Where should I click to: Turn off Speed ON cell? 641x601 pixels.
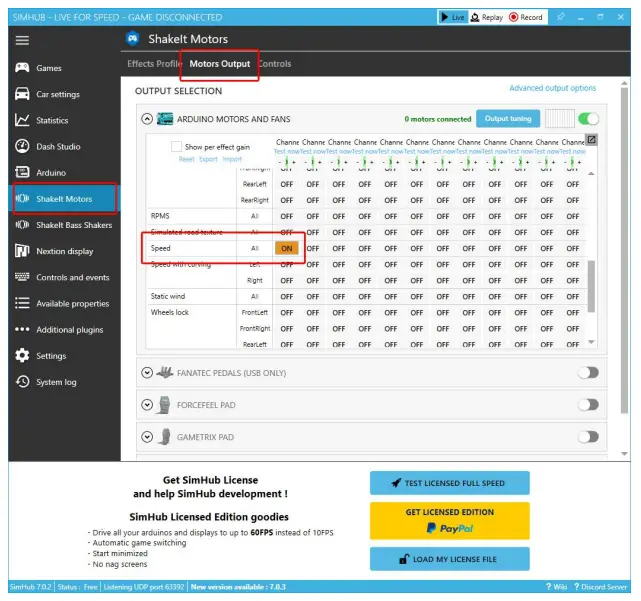coord(287,248)
